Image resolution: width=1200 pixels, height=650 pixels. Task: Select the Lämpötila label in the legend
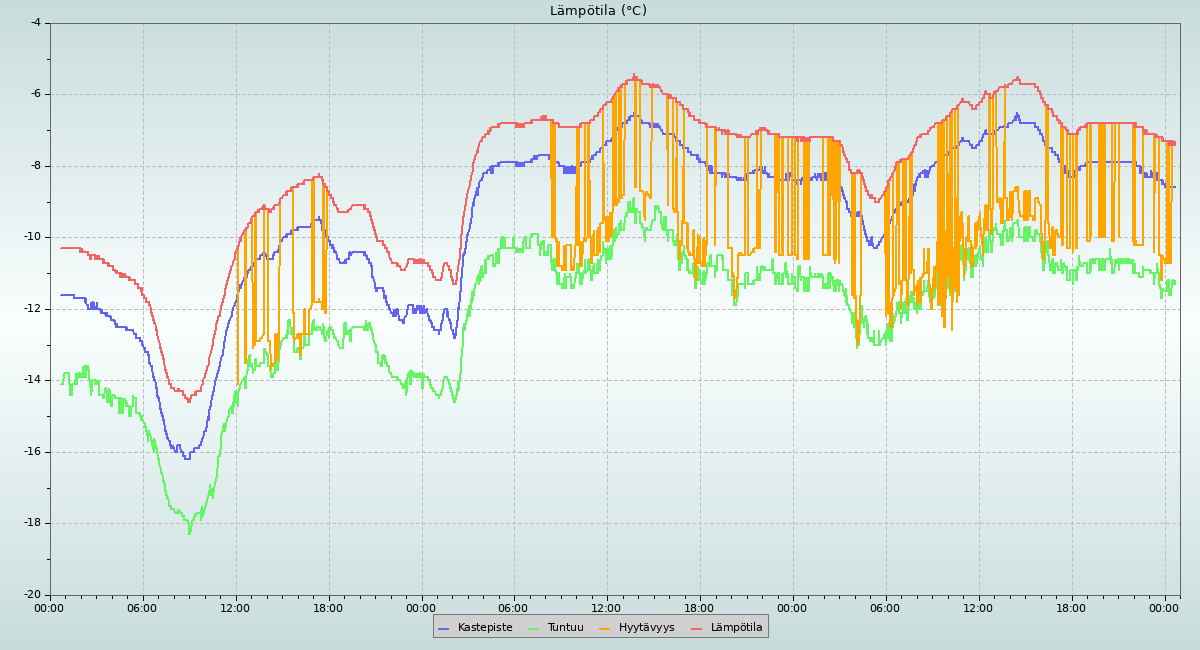(736, 627)
